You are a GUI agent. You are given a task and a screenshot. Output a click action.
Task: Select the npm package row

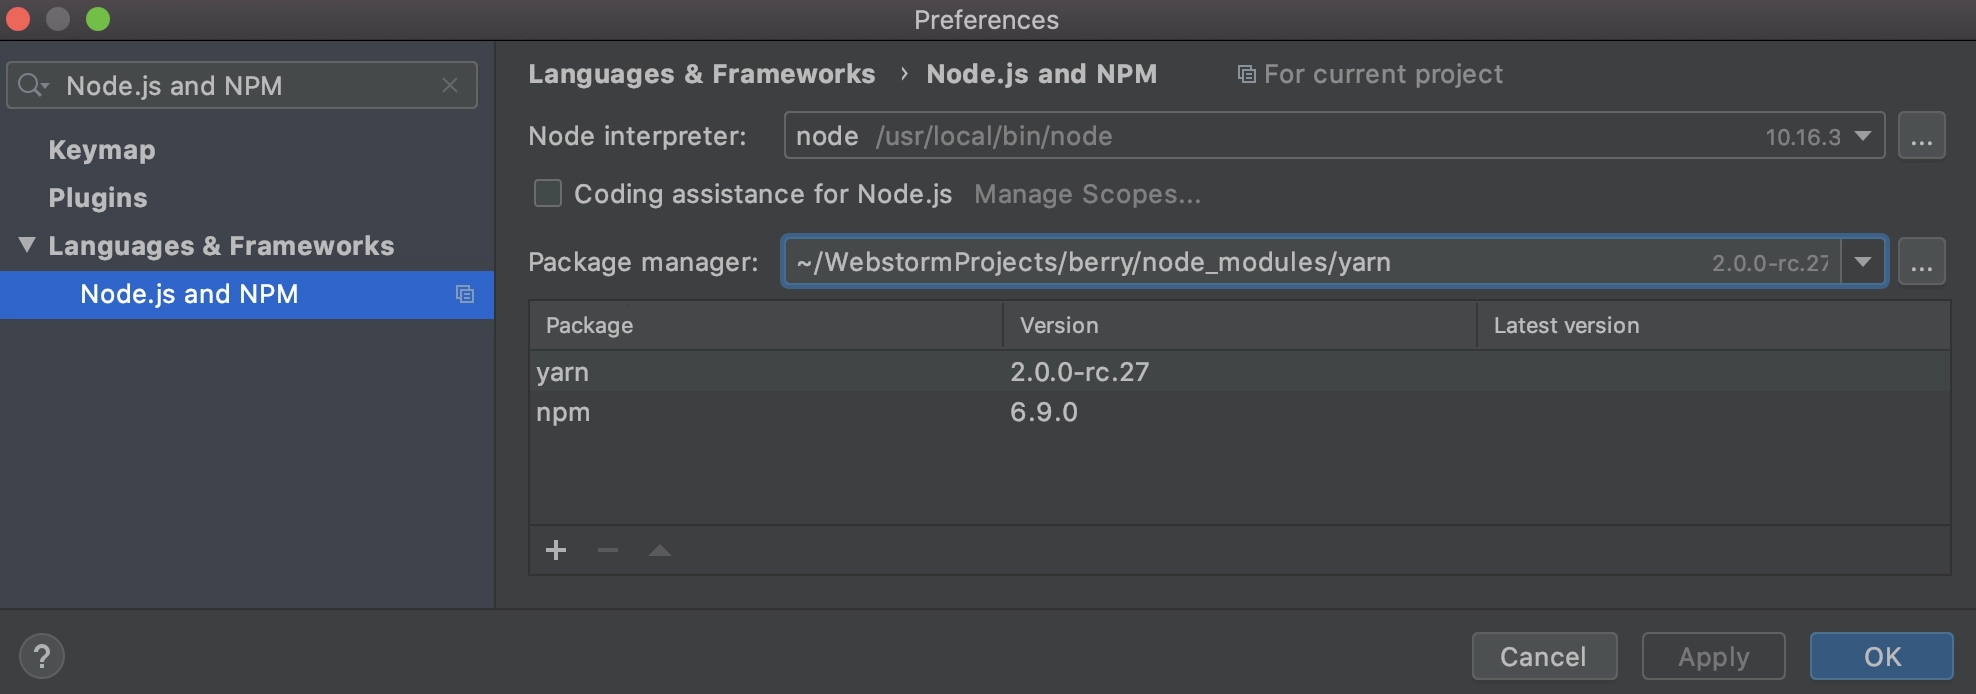[x=1240, y=412]
